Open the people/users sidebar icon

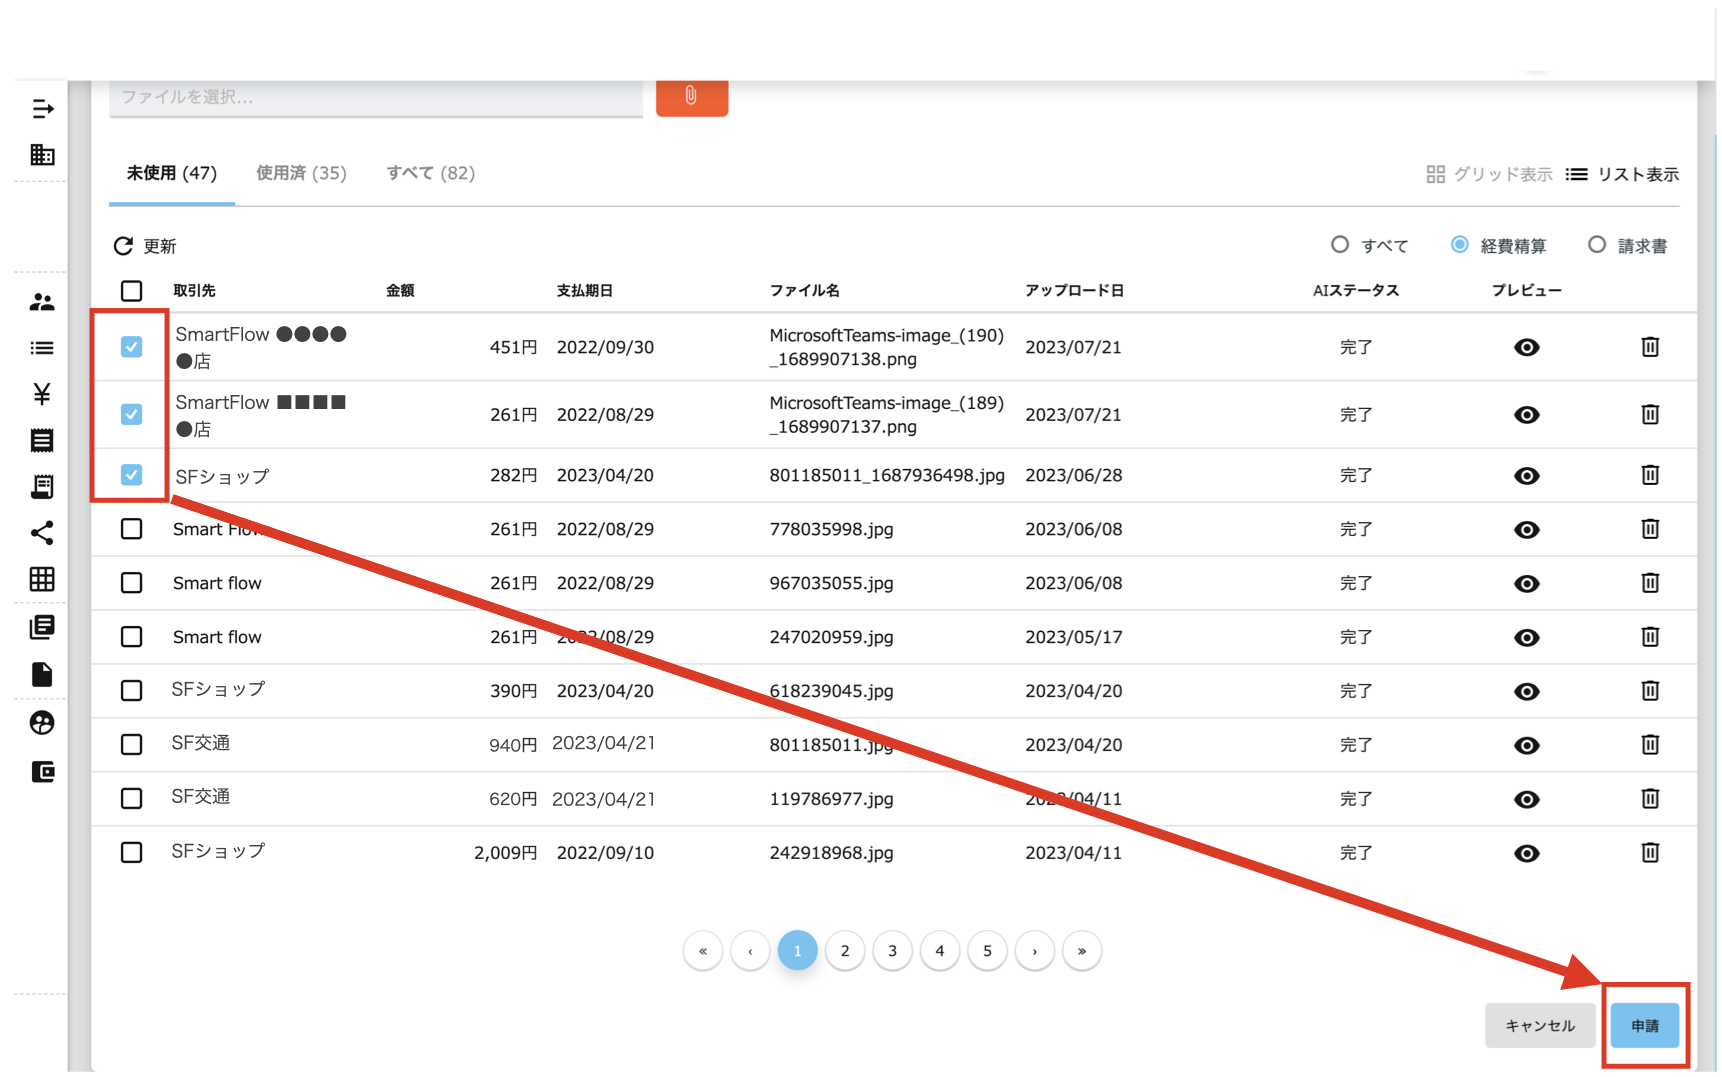[42, 302]
